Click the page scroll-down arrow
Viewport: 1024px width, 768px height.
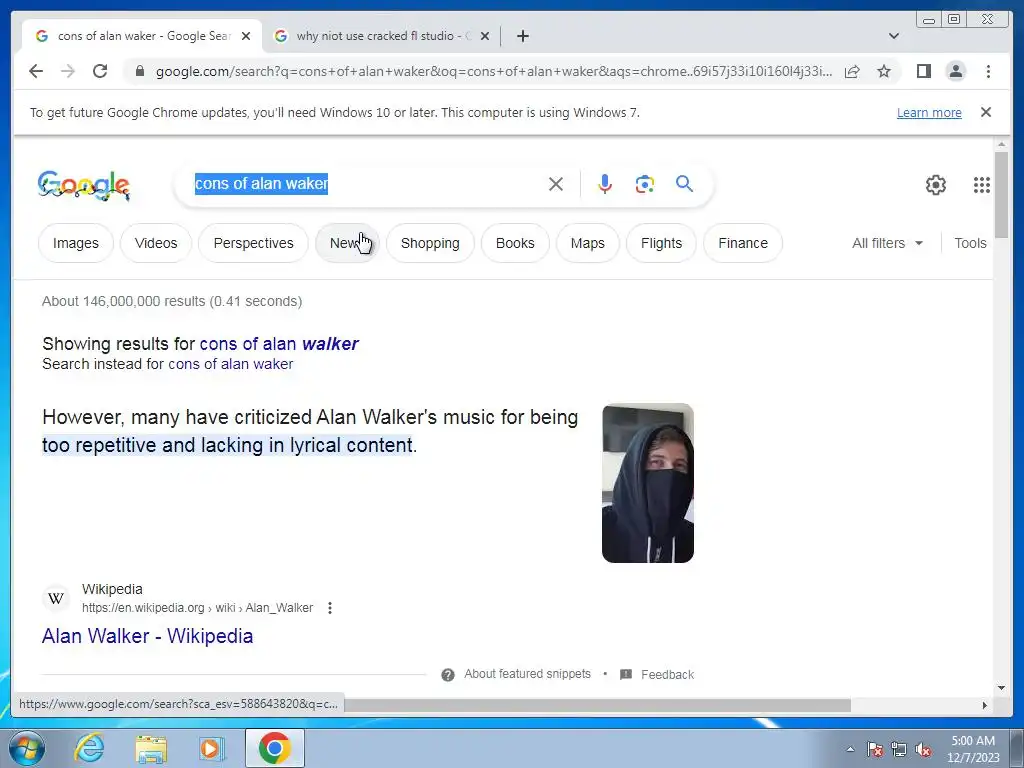tap(1001, 688)
